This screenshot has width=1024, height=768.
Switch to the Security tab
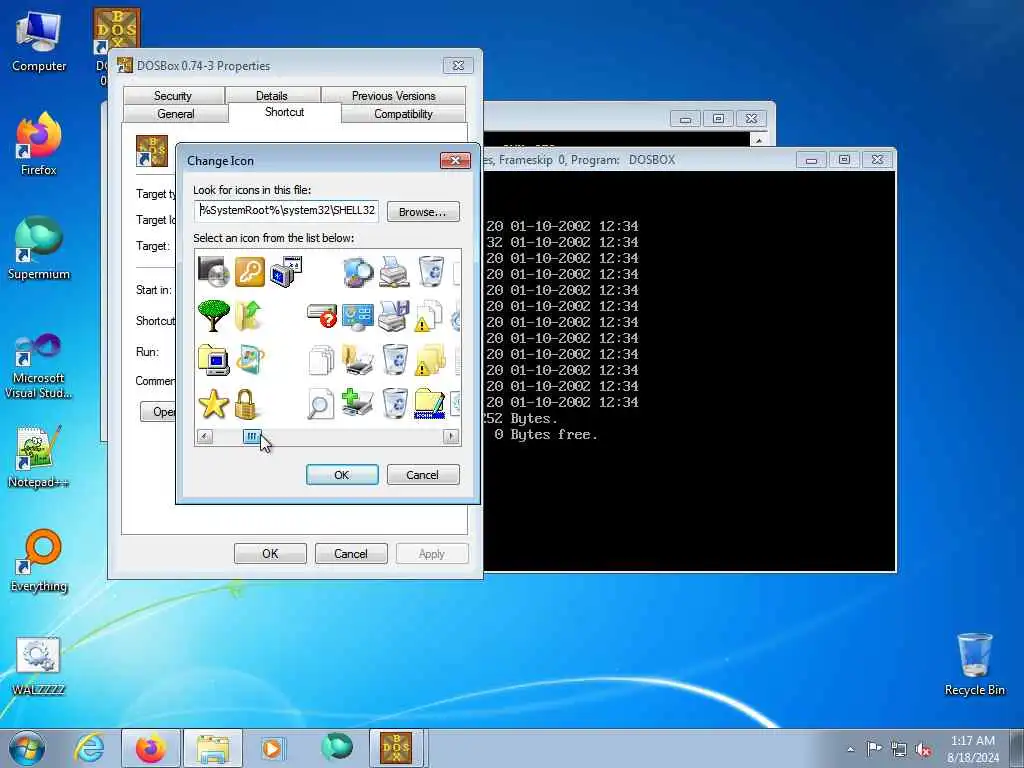pos(173,95)
